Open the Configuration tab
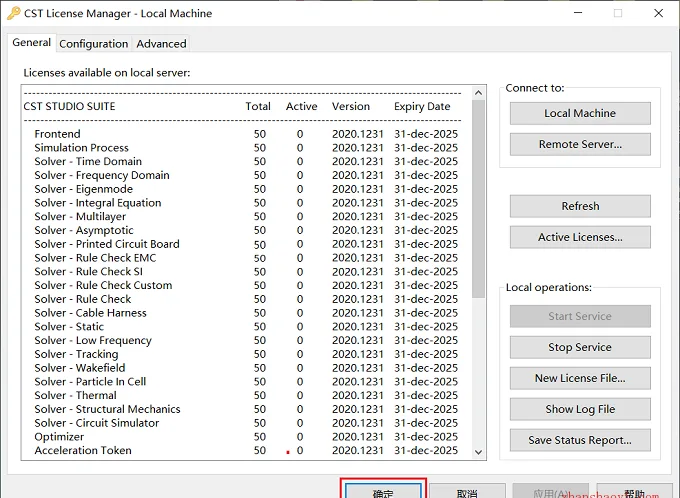The height and width of the screenshot is (498, 680). click(x=94, y=44)
